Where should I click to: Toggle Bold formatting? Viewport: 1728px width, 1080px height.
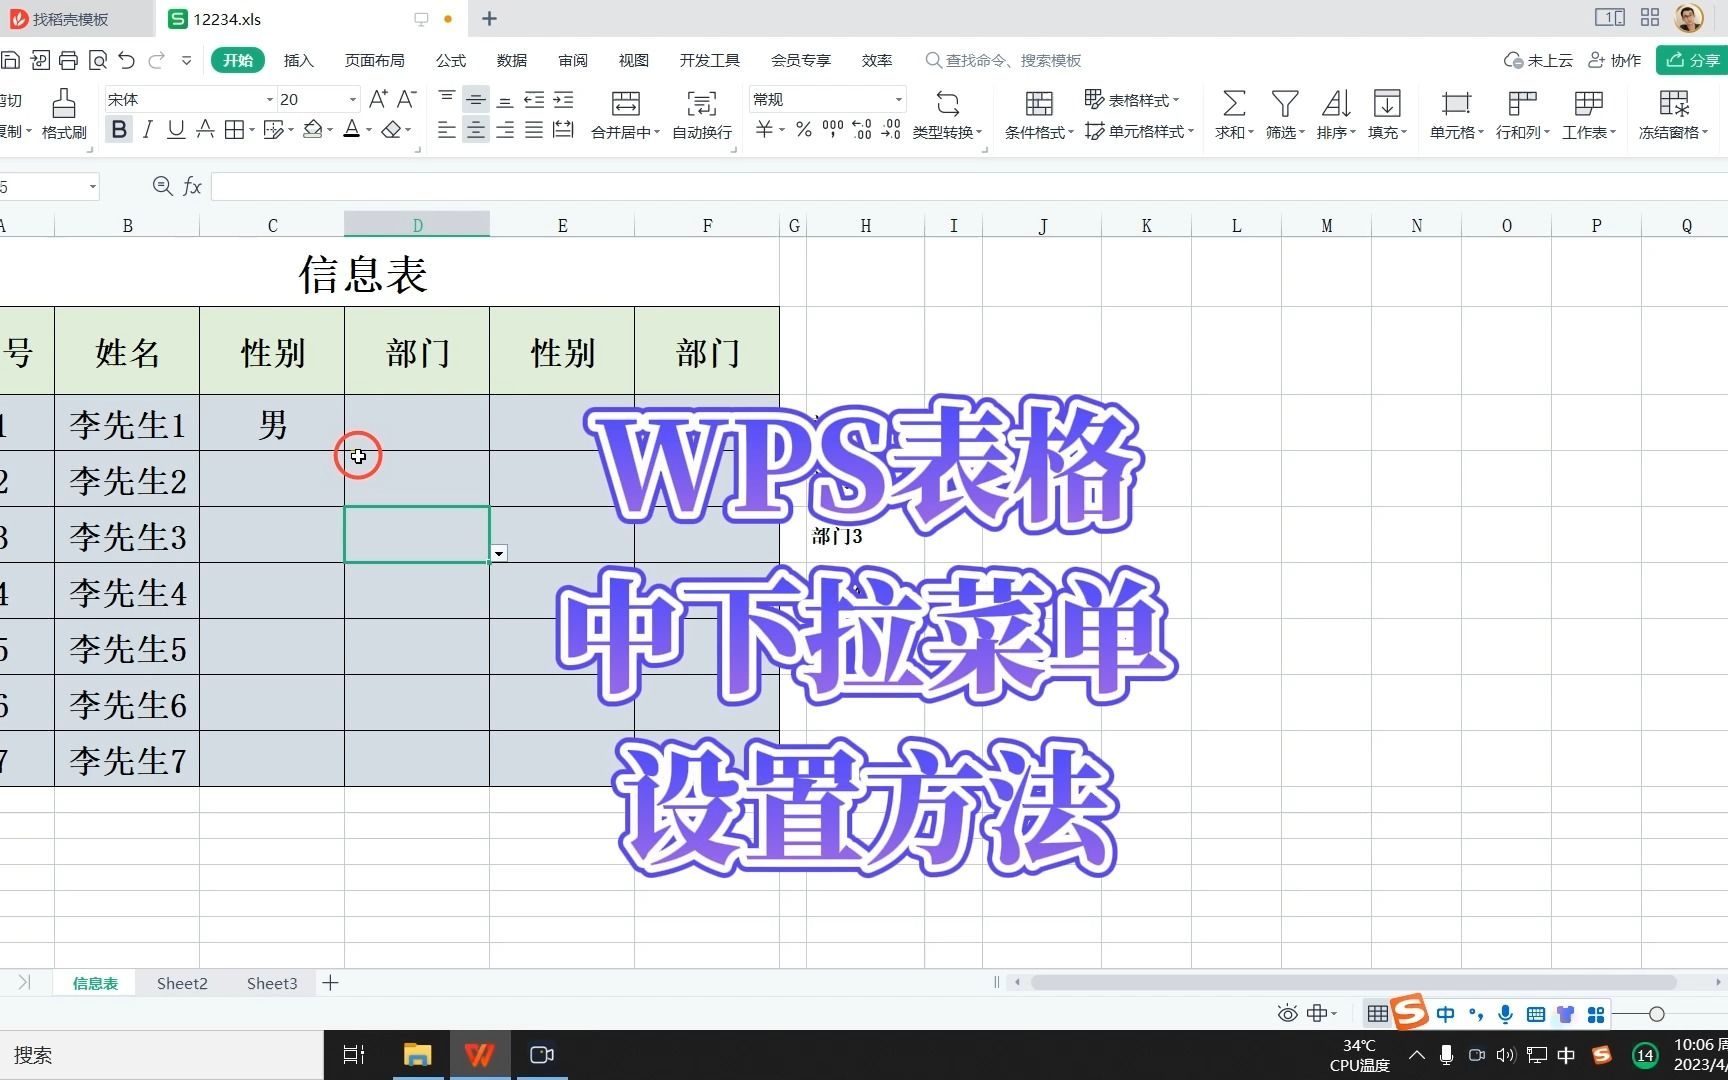click(x=119, y=130)
